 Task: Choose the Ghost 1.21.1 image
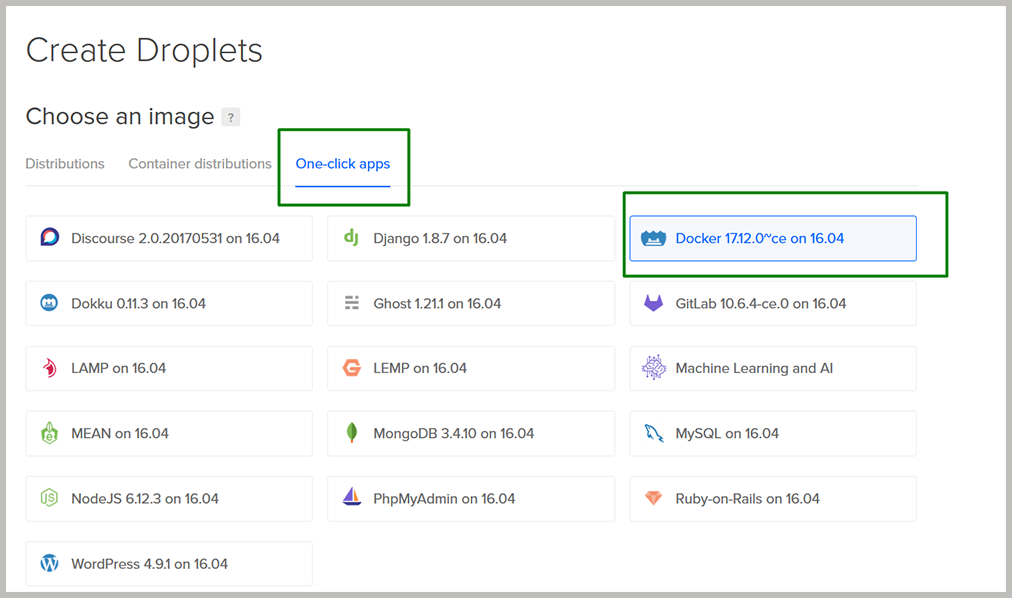click(x=470, y=303)
